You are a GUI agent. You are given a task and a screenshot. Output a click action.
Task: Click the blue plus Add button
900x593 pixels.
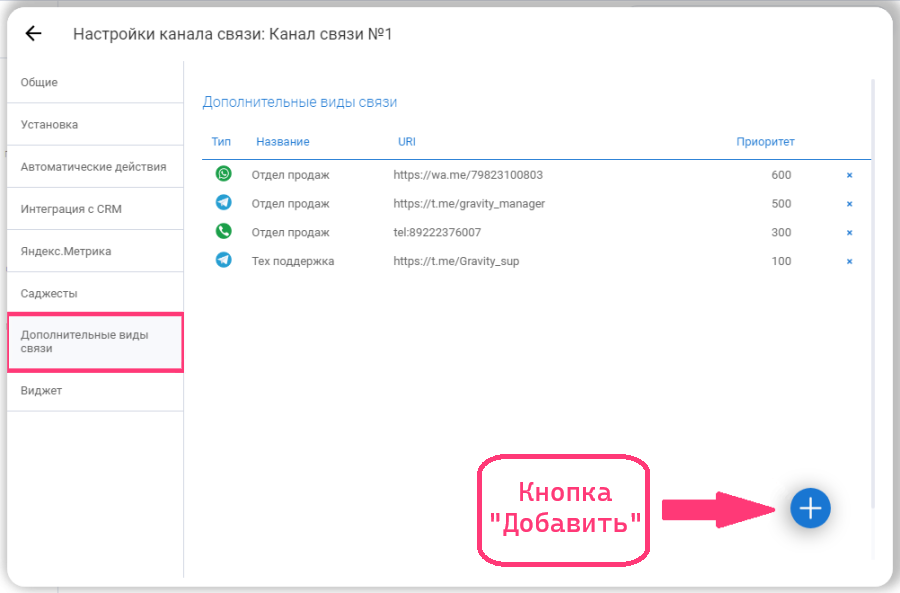(810, 508)
